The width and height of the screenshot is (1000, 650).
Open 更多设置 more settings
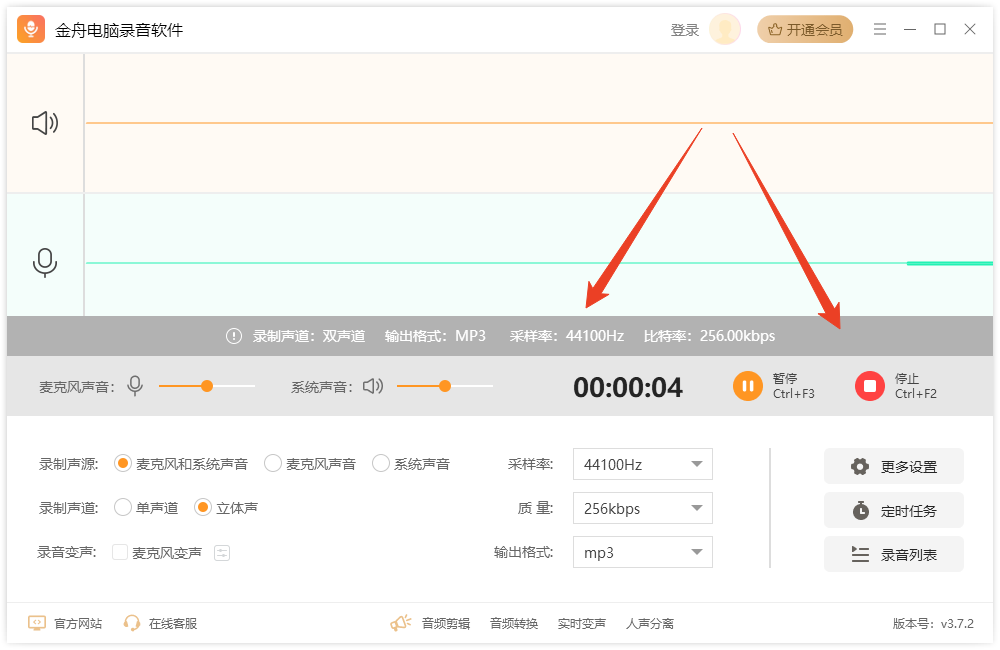pyautogui.click(x=893, y=466)
